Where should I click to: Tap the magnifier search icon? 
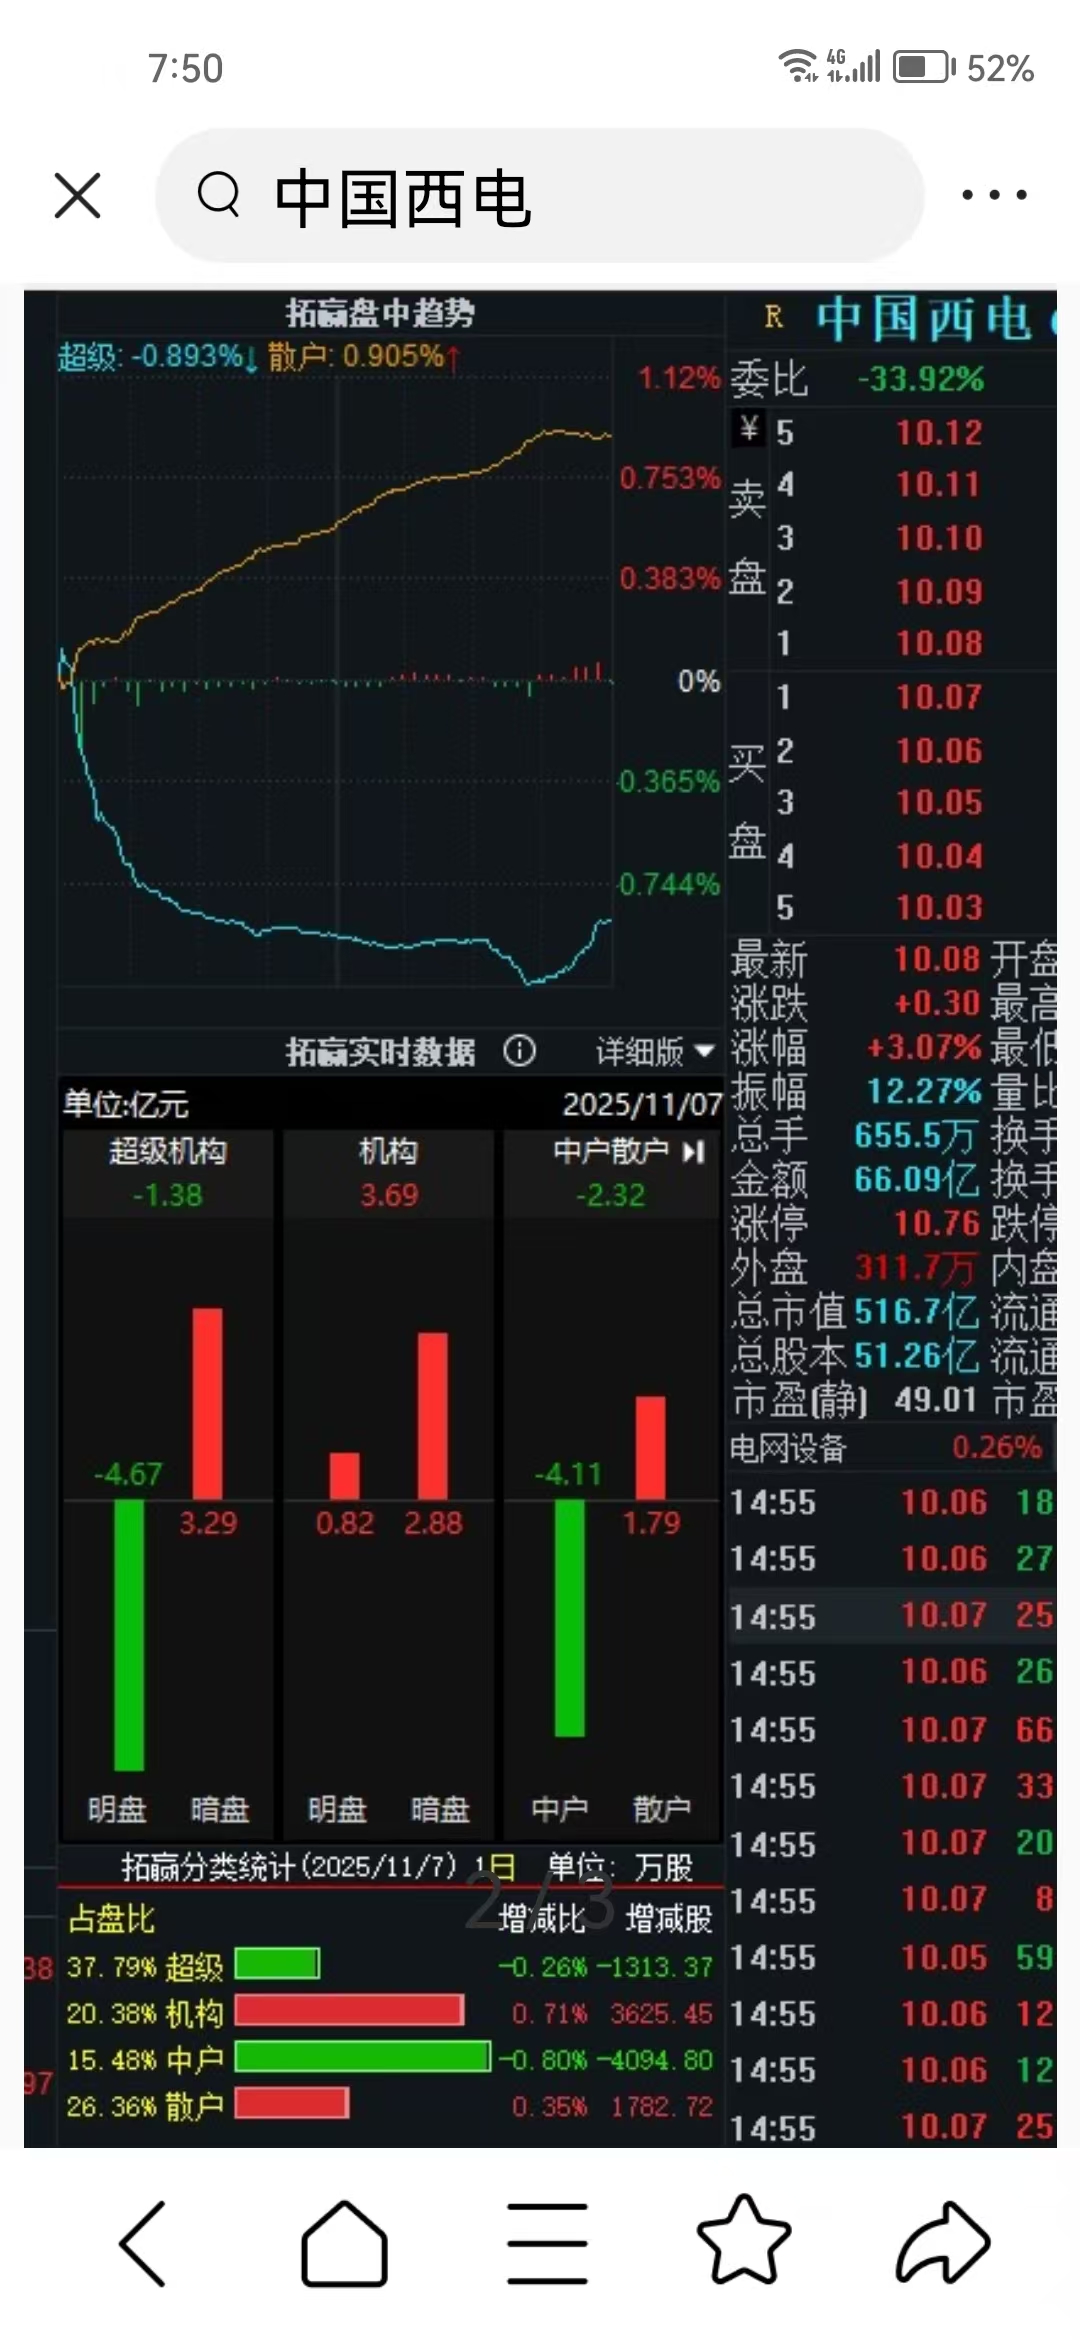click(x=219, y=194)
